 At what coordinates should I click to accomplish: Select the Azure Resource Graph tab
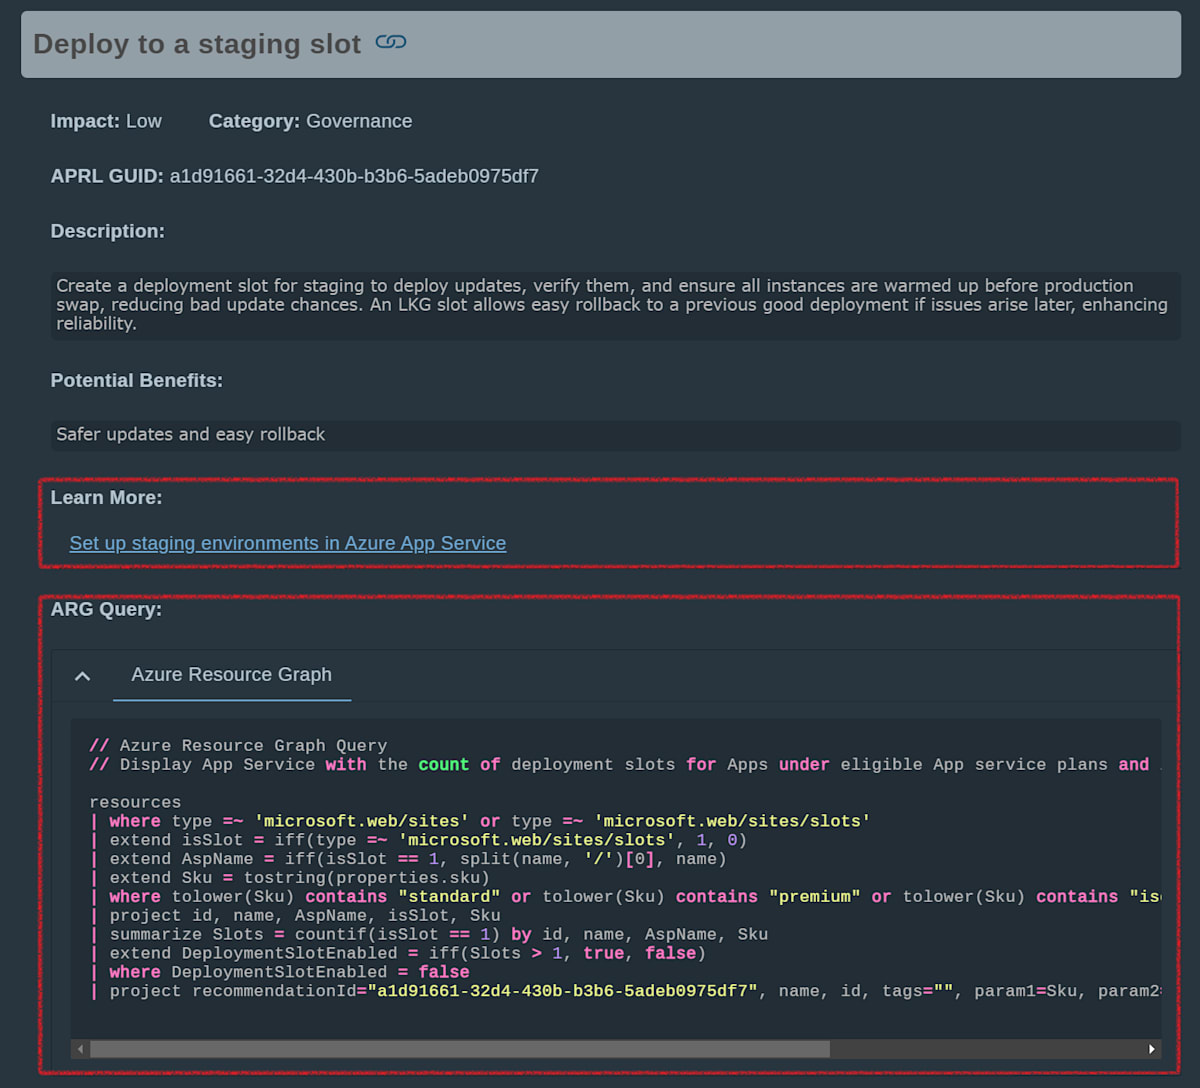[x=232, y=675]
